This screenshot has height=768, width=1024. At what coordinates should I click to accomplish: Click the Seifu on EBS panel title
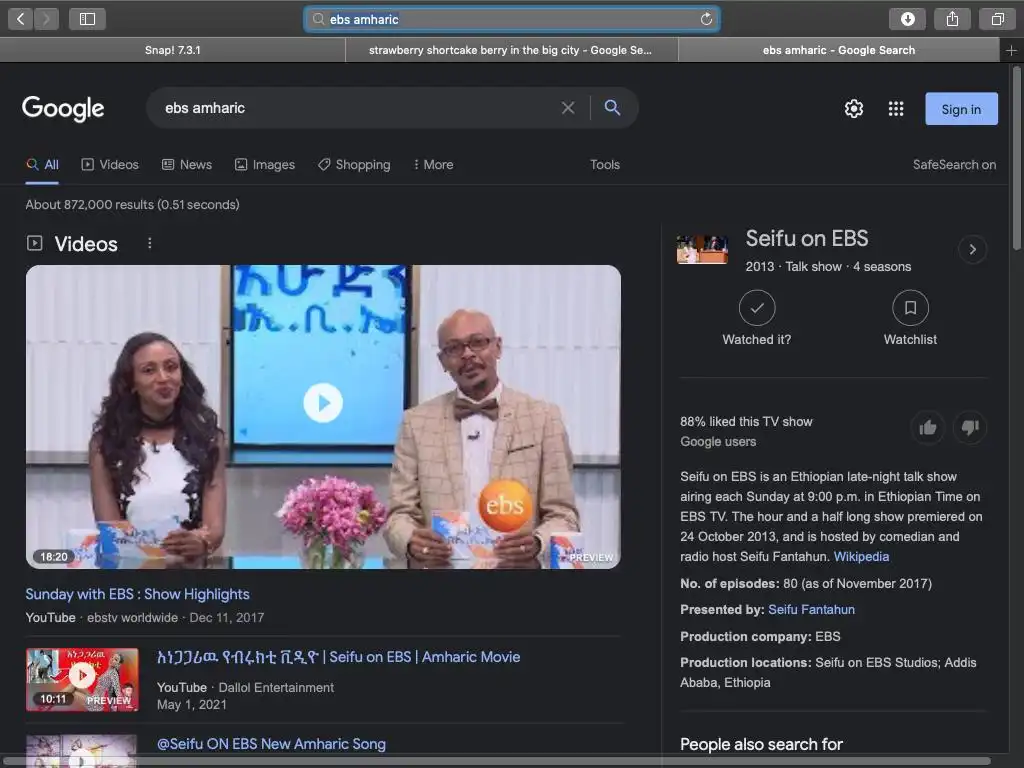tap(807, 238)
